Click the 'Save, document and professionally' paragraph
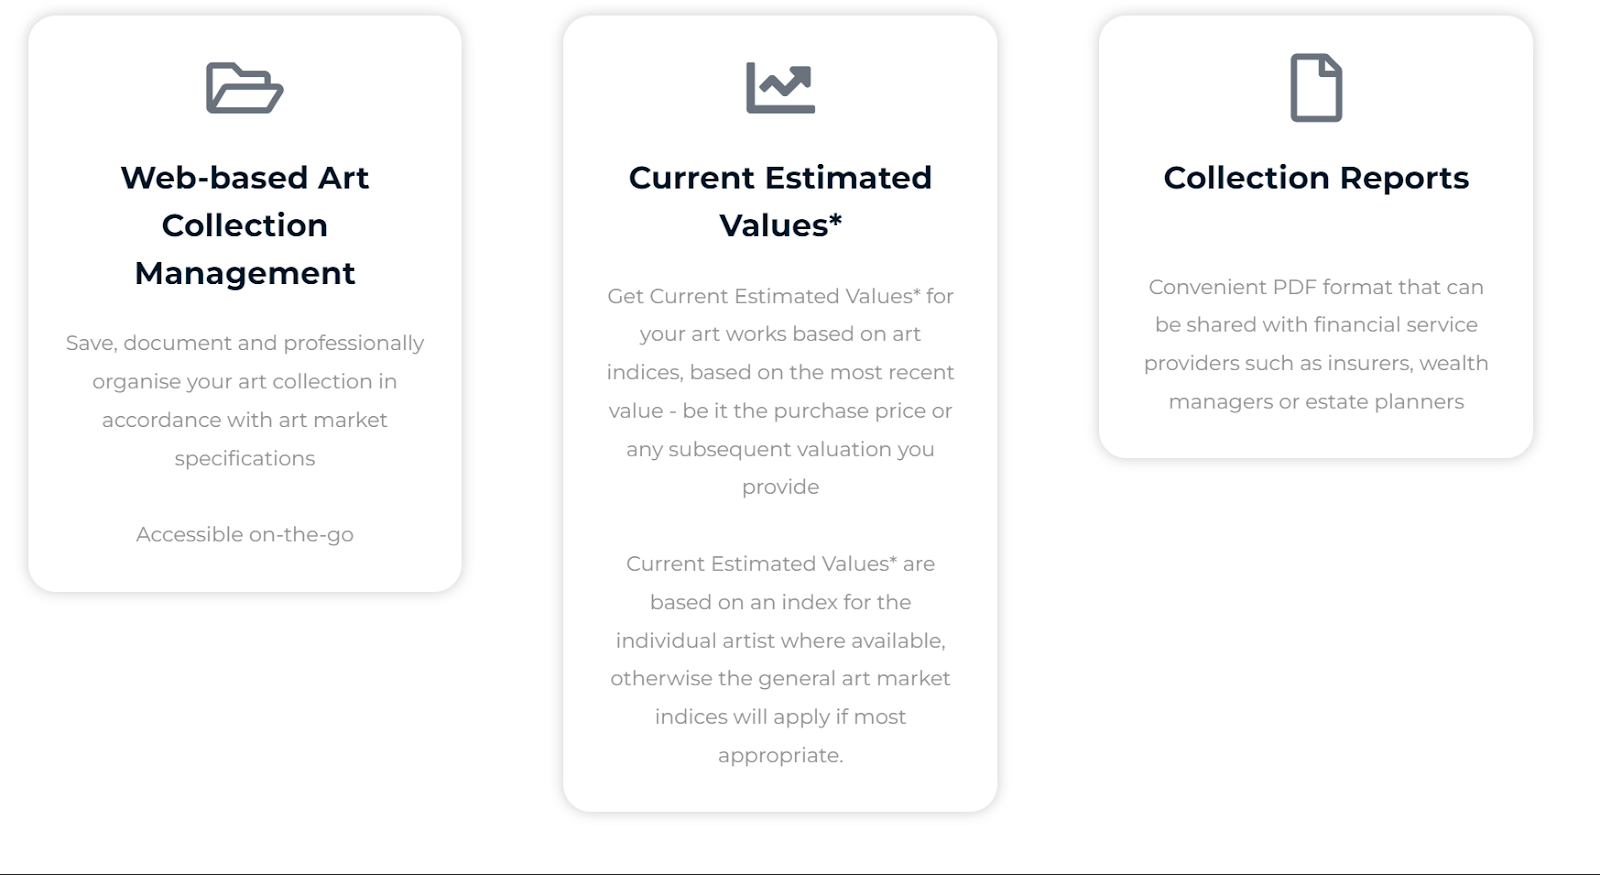The width and height of the screenshot is (1600, 875). 245,400
